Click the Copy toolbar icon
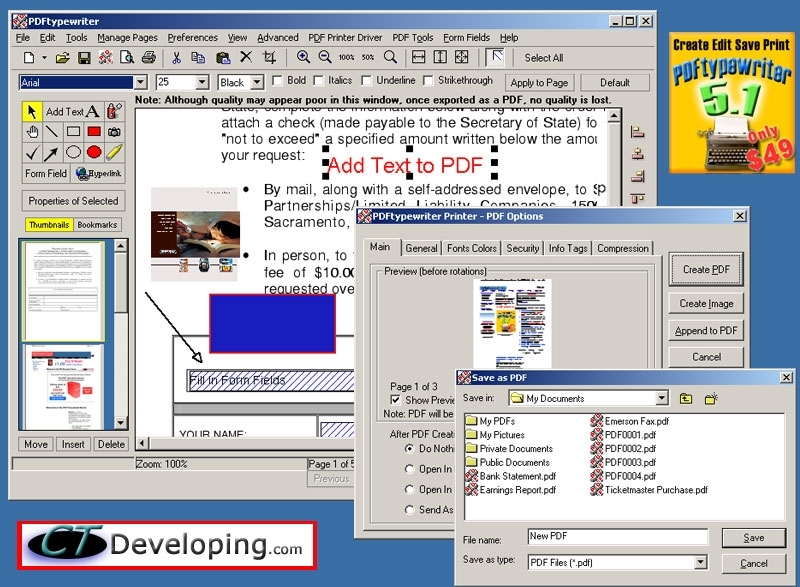Image resolution: width=800 pixels, height=587 pixels. pyautogui.click(x=198, y=58)
